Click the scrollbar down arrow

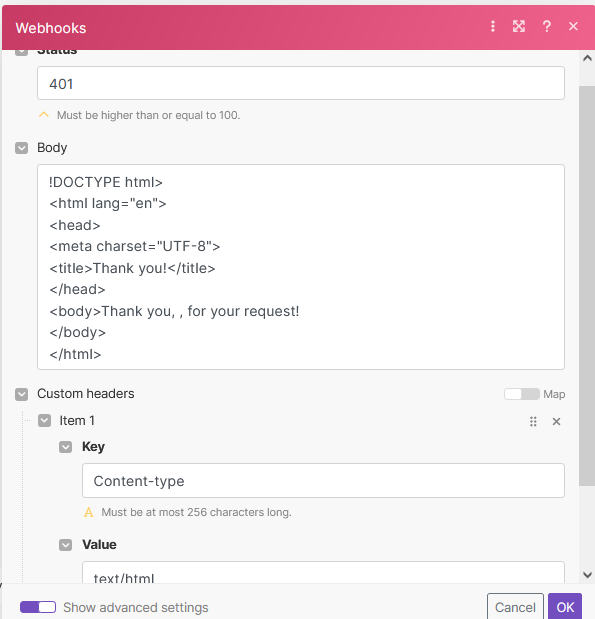tap(587, 575)
